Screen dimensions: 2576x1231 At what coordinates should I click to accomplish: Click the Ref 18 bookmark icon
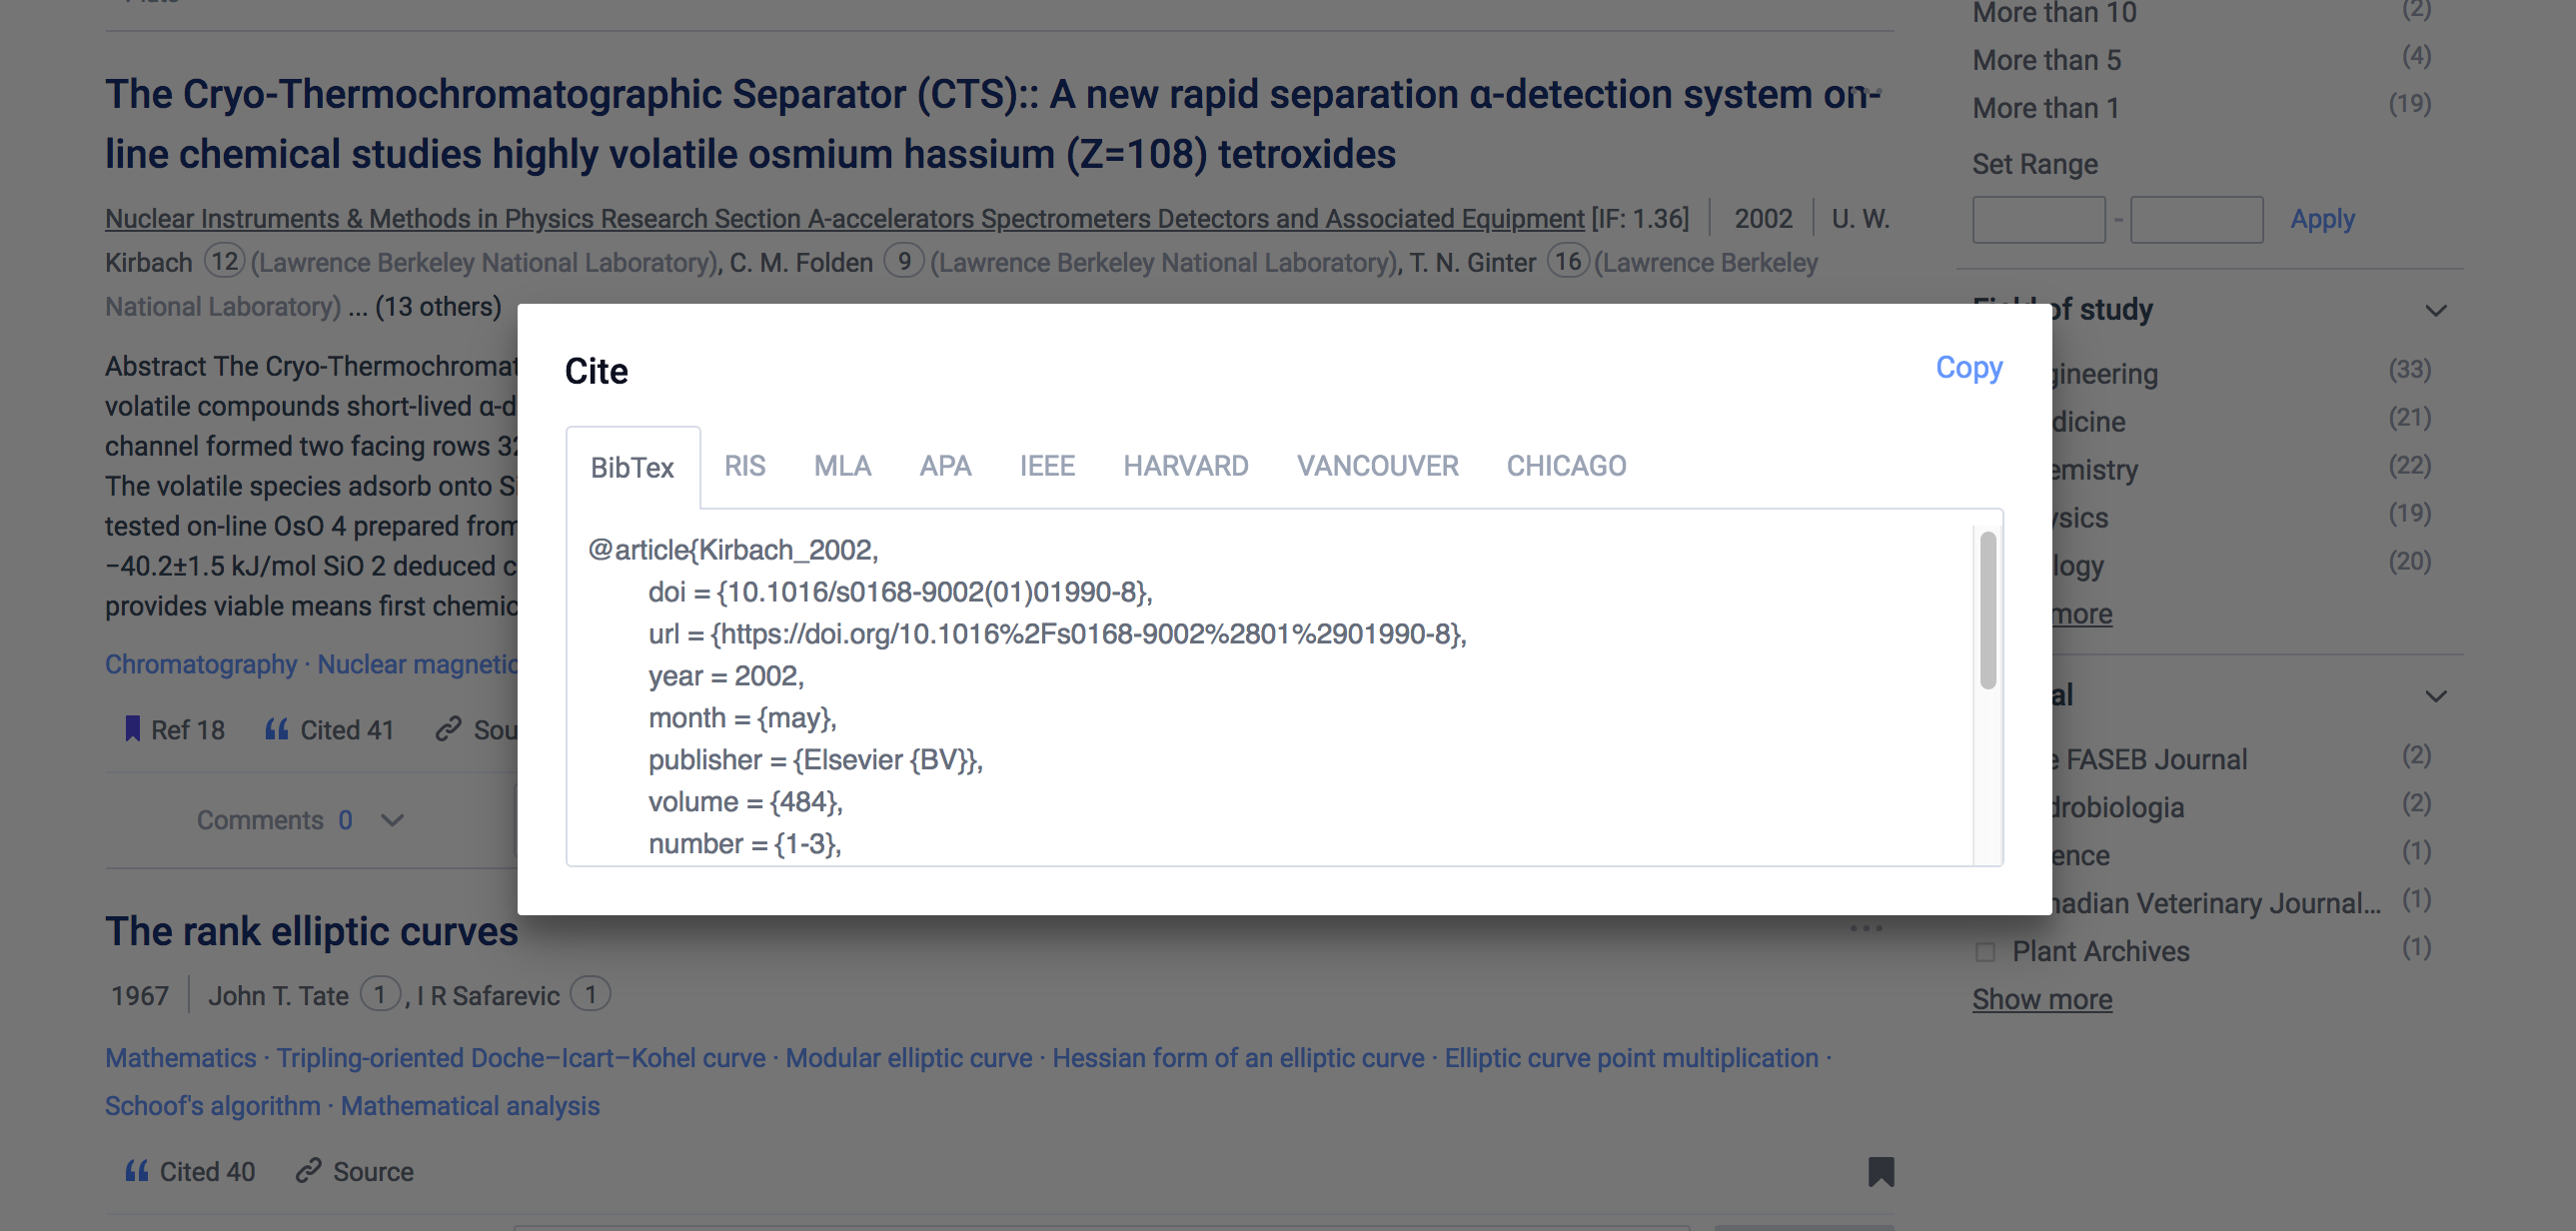point(132,729)
